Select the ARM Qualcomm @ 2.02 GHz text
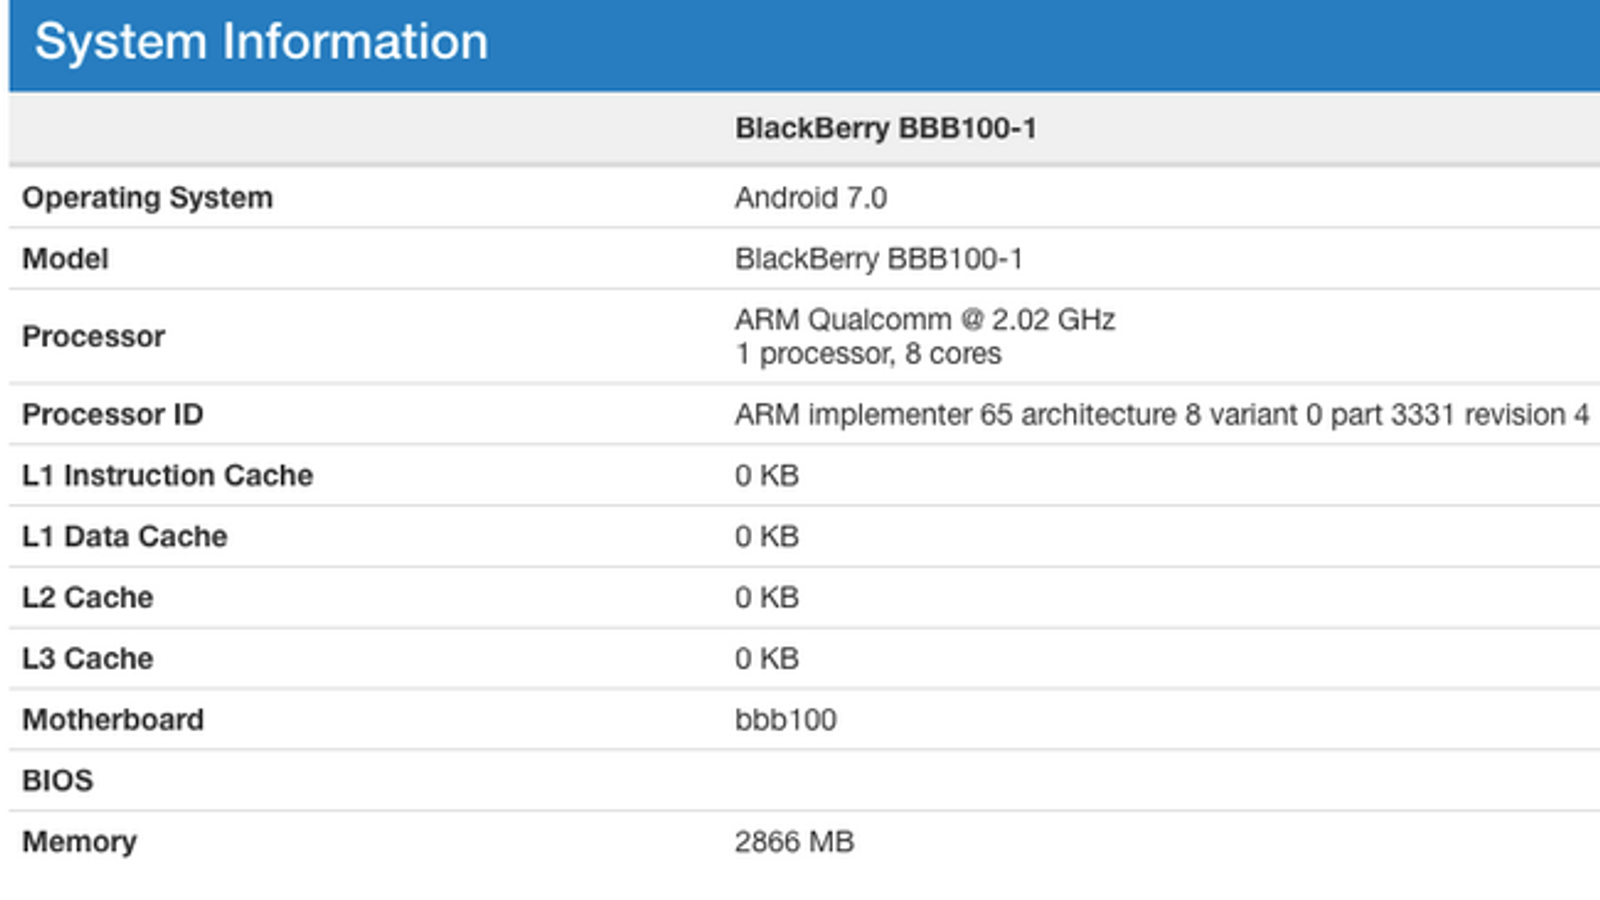The height and width of the screenshot is (900, 1600). [924, 320]
